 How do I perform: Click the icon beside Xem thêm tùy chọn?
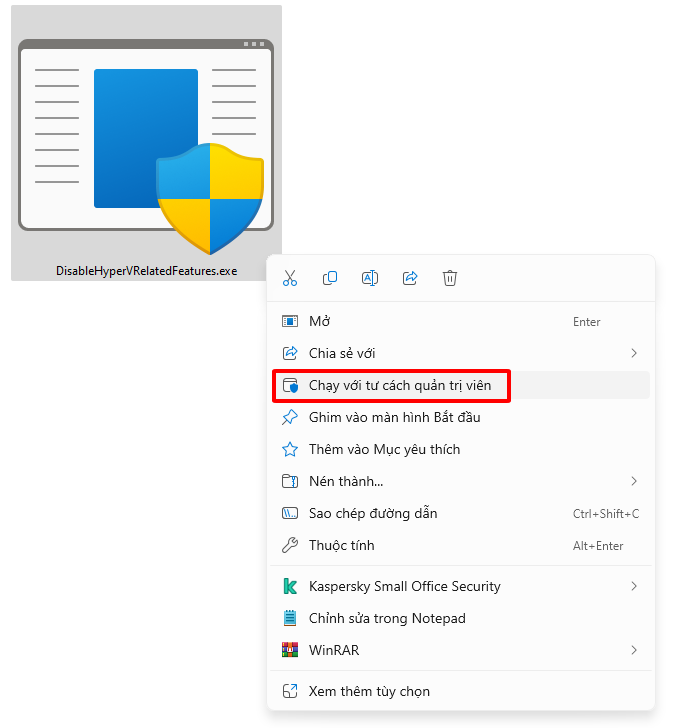click(290, 691)
